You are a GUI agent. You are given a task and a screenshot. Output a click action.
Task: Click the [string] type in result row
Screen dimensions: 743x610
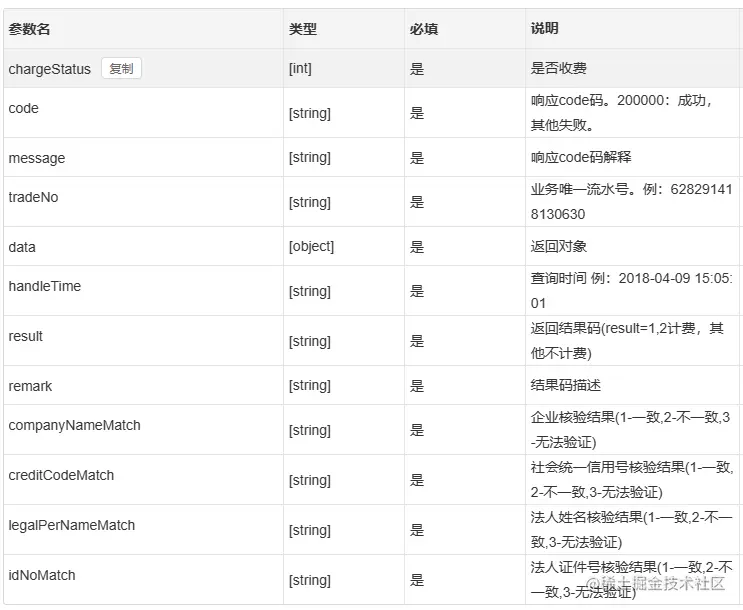tap(310, 341)
